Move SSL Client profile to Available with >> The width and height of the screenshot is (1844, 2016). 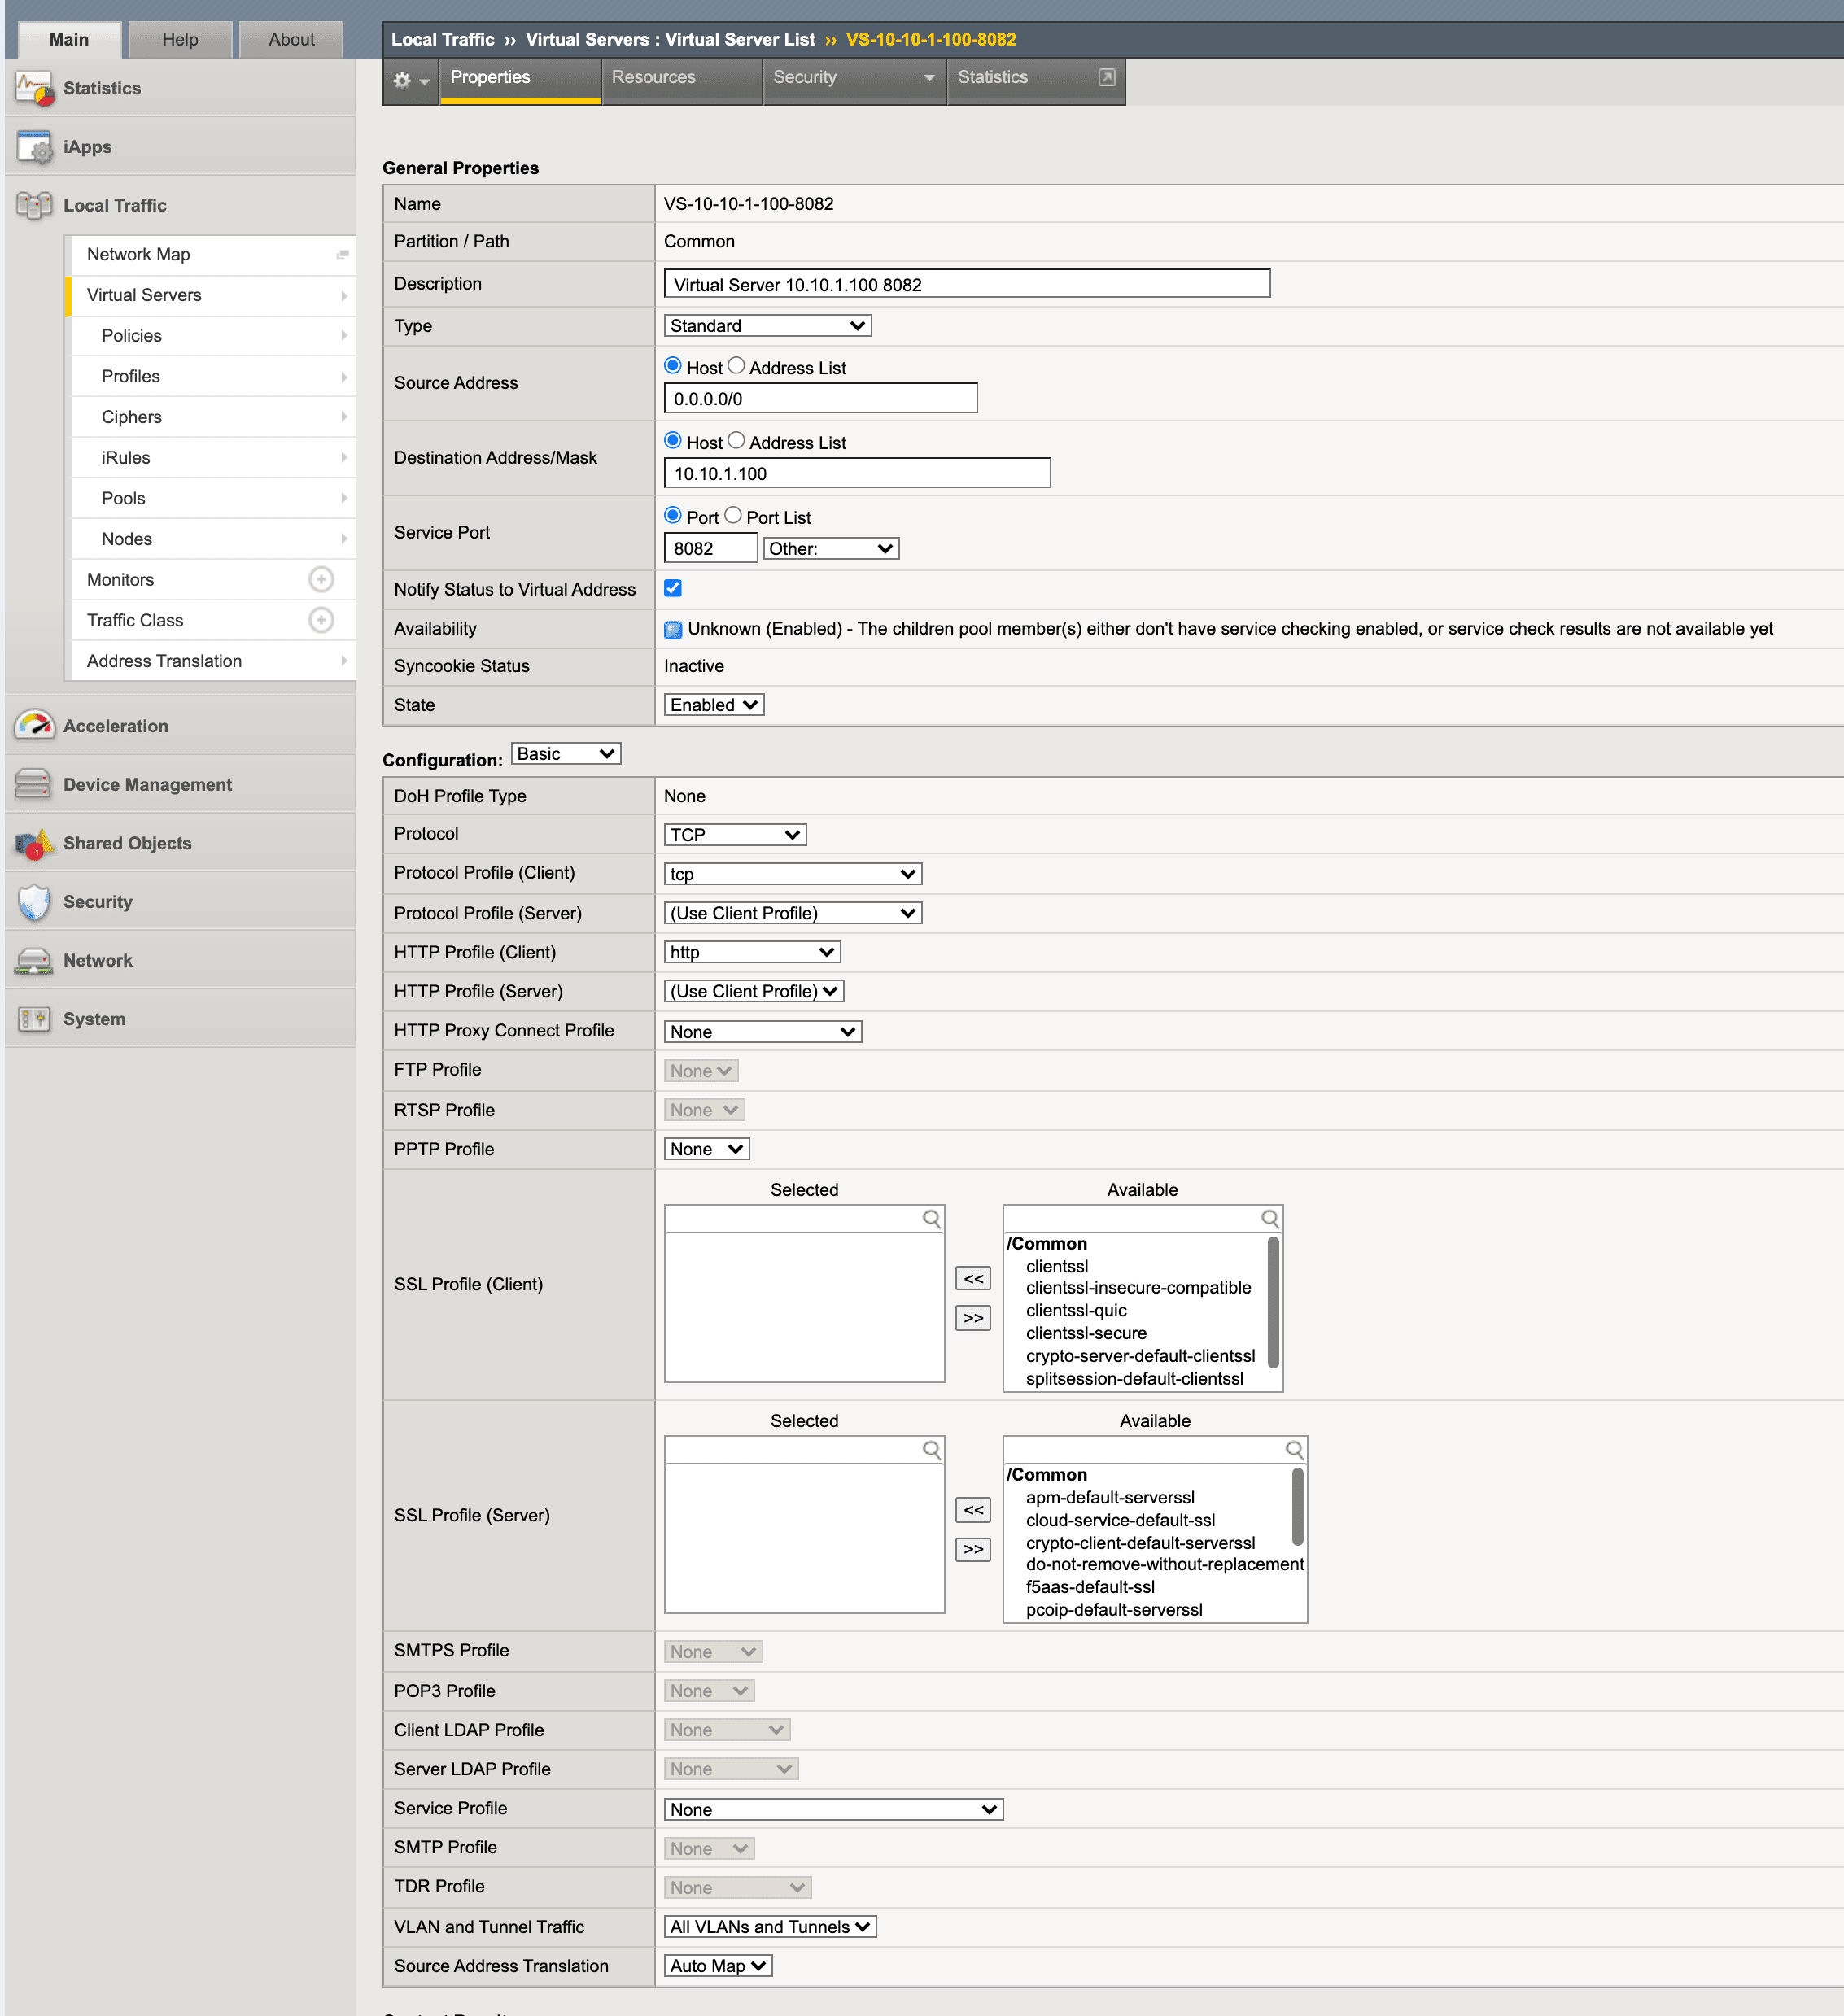pos(973,1318)
